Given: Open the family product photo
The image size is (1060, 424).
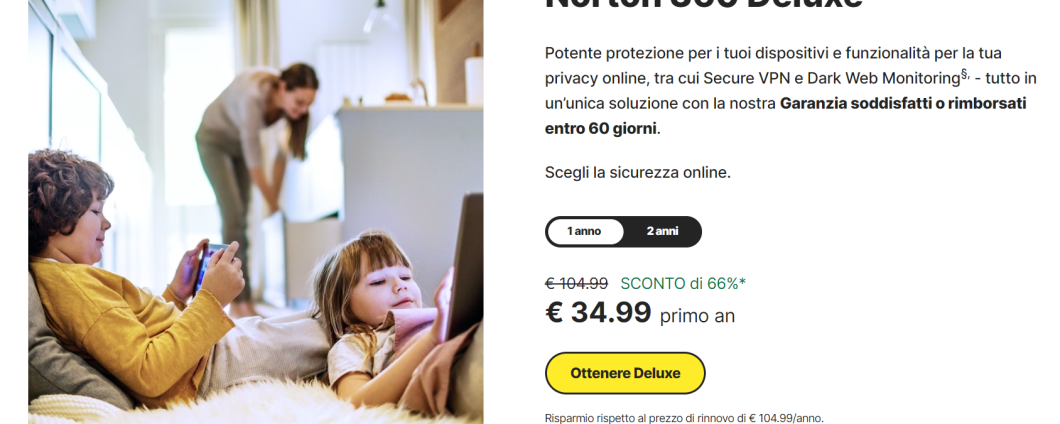Looking at the screenshot, I should [256, 210].
